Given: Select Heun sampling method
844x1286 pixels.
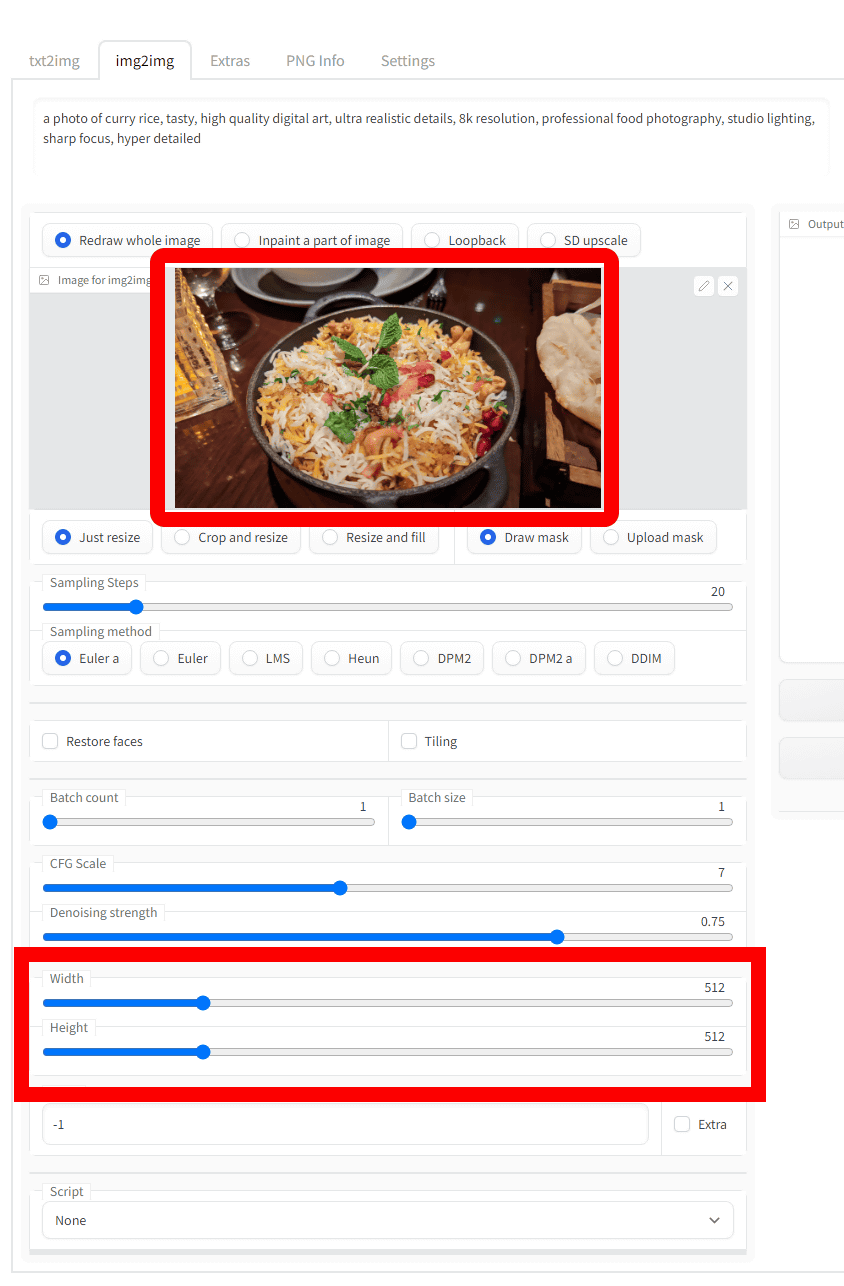Looking at the screenshot, I should point(351,658).
